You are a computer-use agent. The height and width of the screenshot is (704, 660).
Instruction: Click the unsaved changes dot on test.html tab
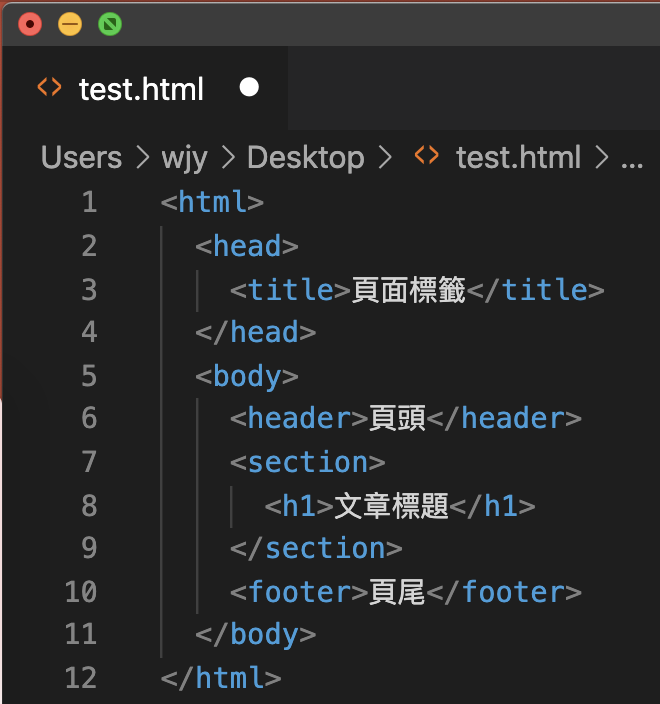tap(249, 87)
